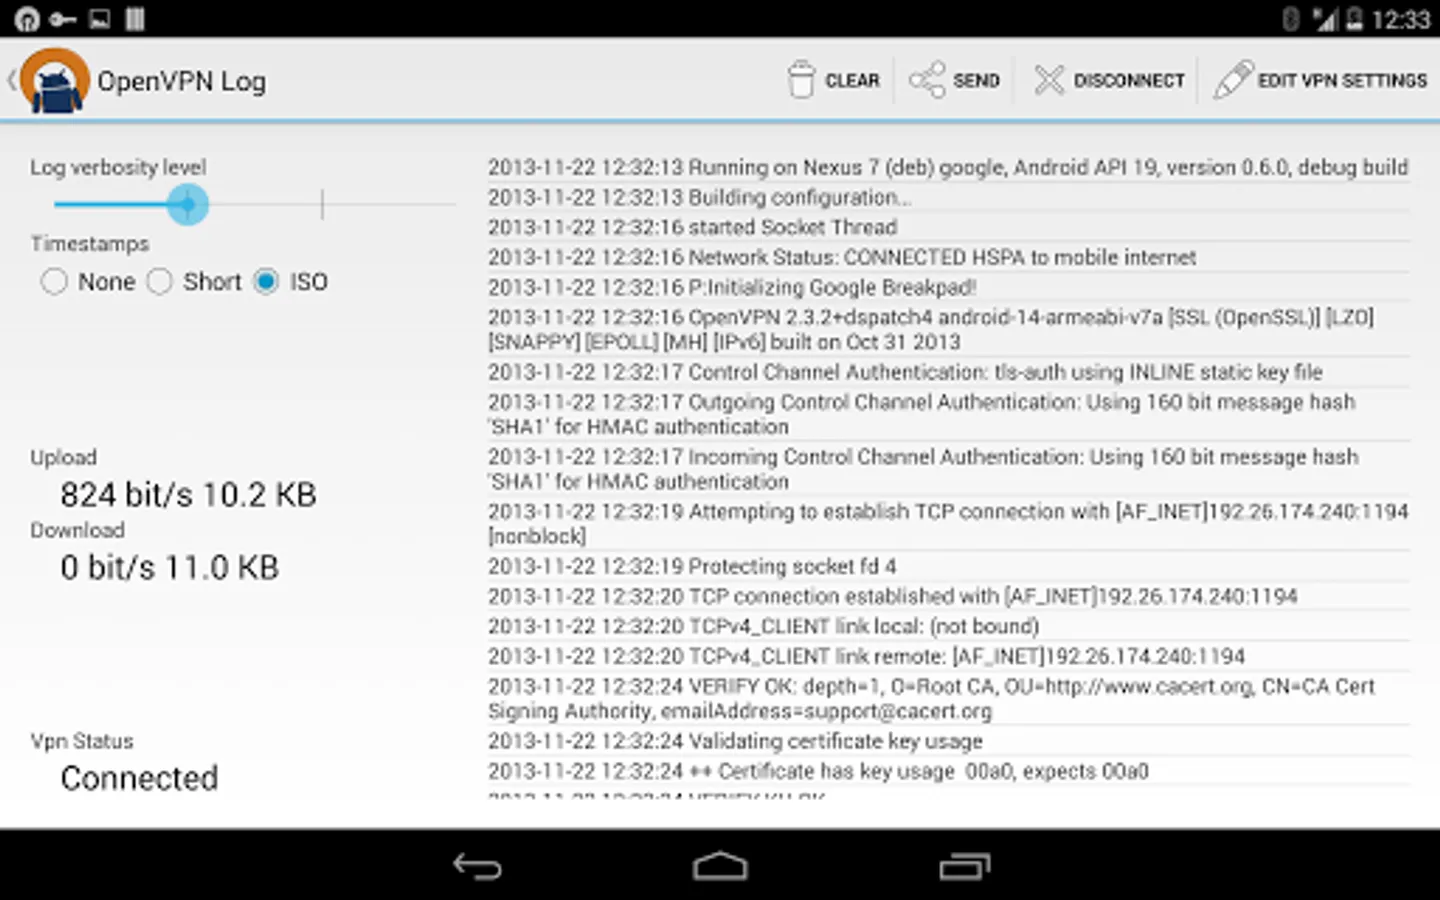The image size is (1440, 900).
Task: Tap the battery status icon
Action: pos(1354,19)
